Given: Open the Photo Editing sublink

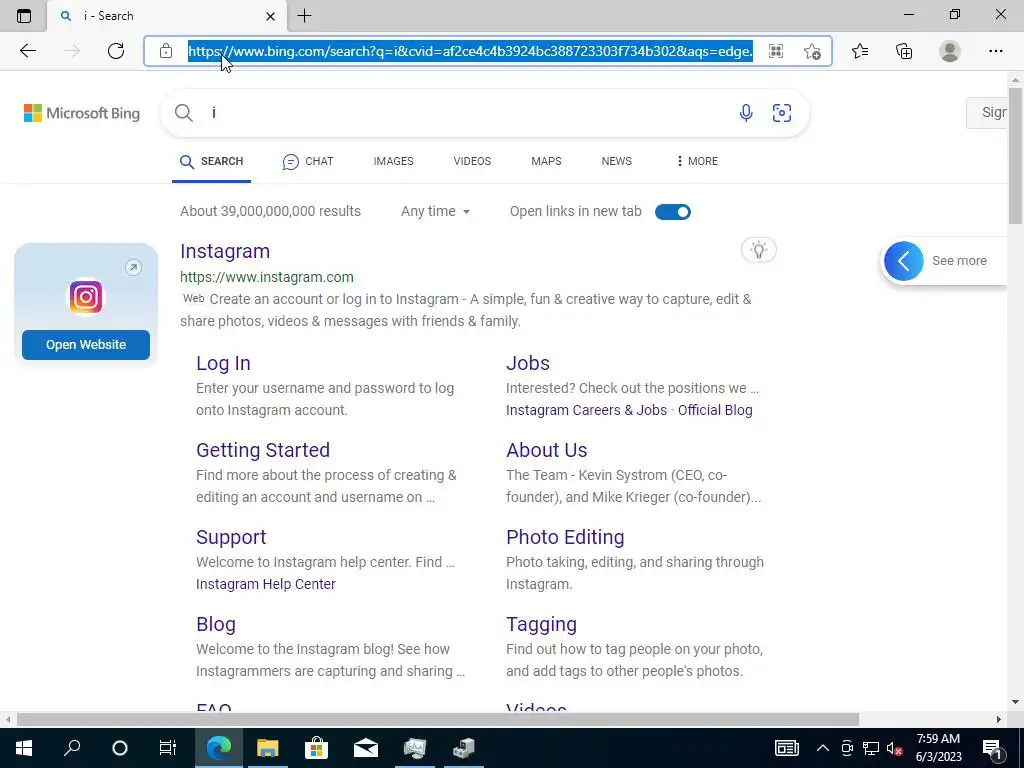Looking at the screenshot, I should 565,537.
